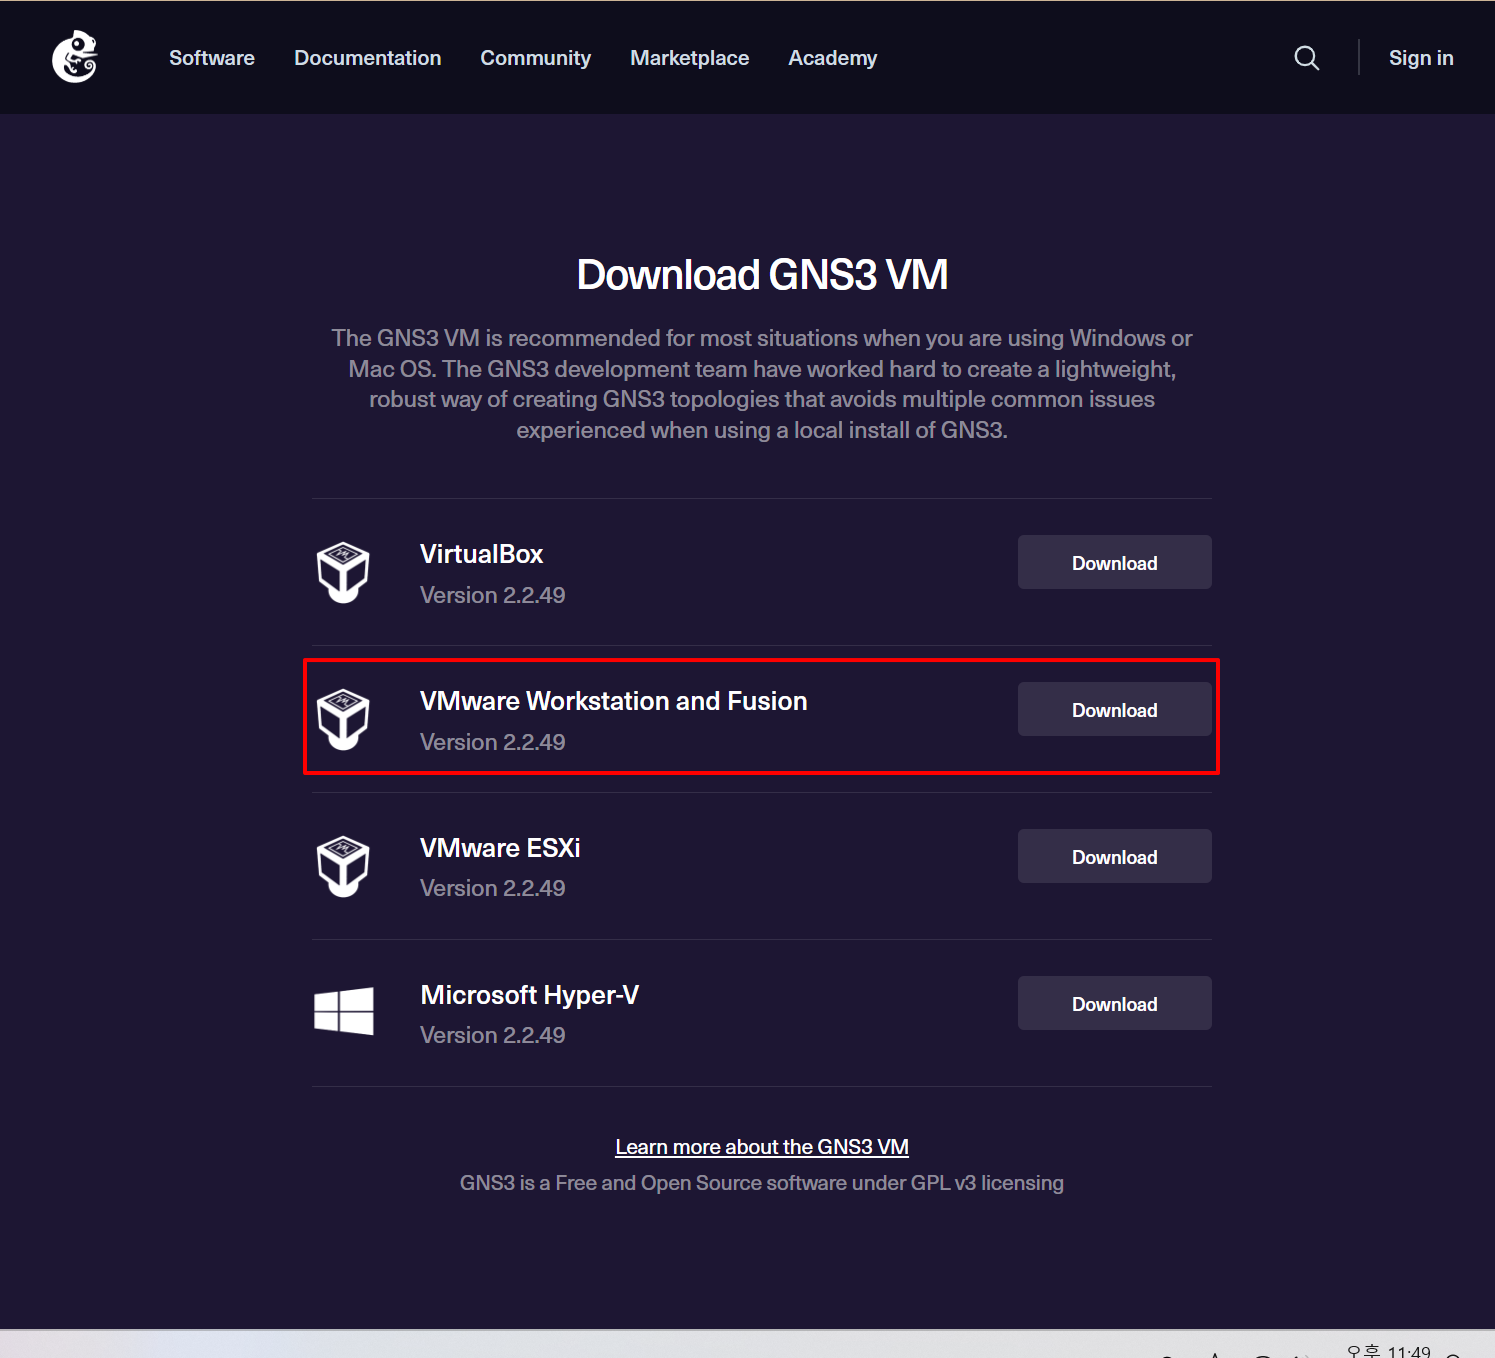This screenshot has height=1358, width=1495.
Task: Click the VMware Workstation and Fusion cube icon
Action: [343, 719]
